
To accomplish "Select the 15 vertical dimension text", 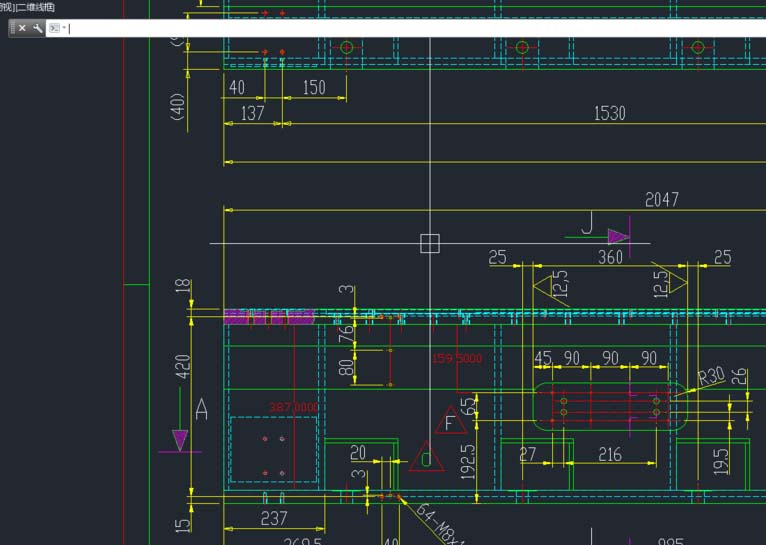I will pos(182,525).
